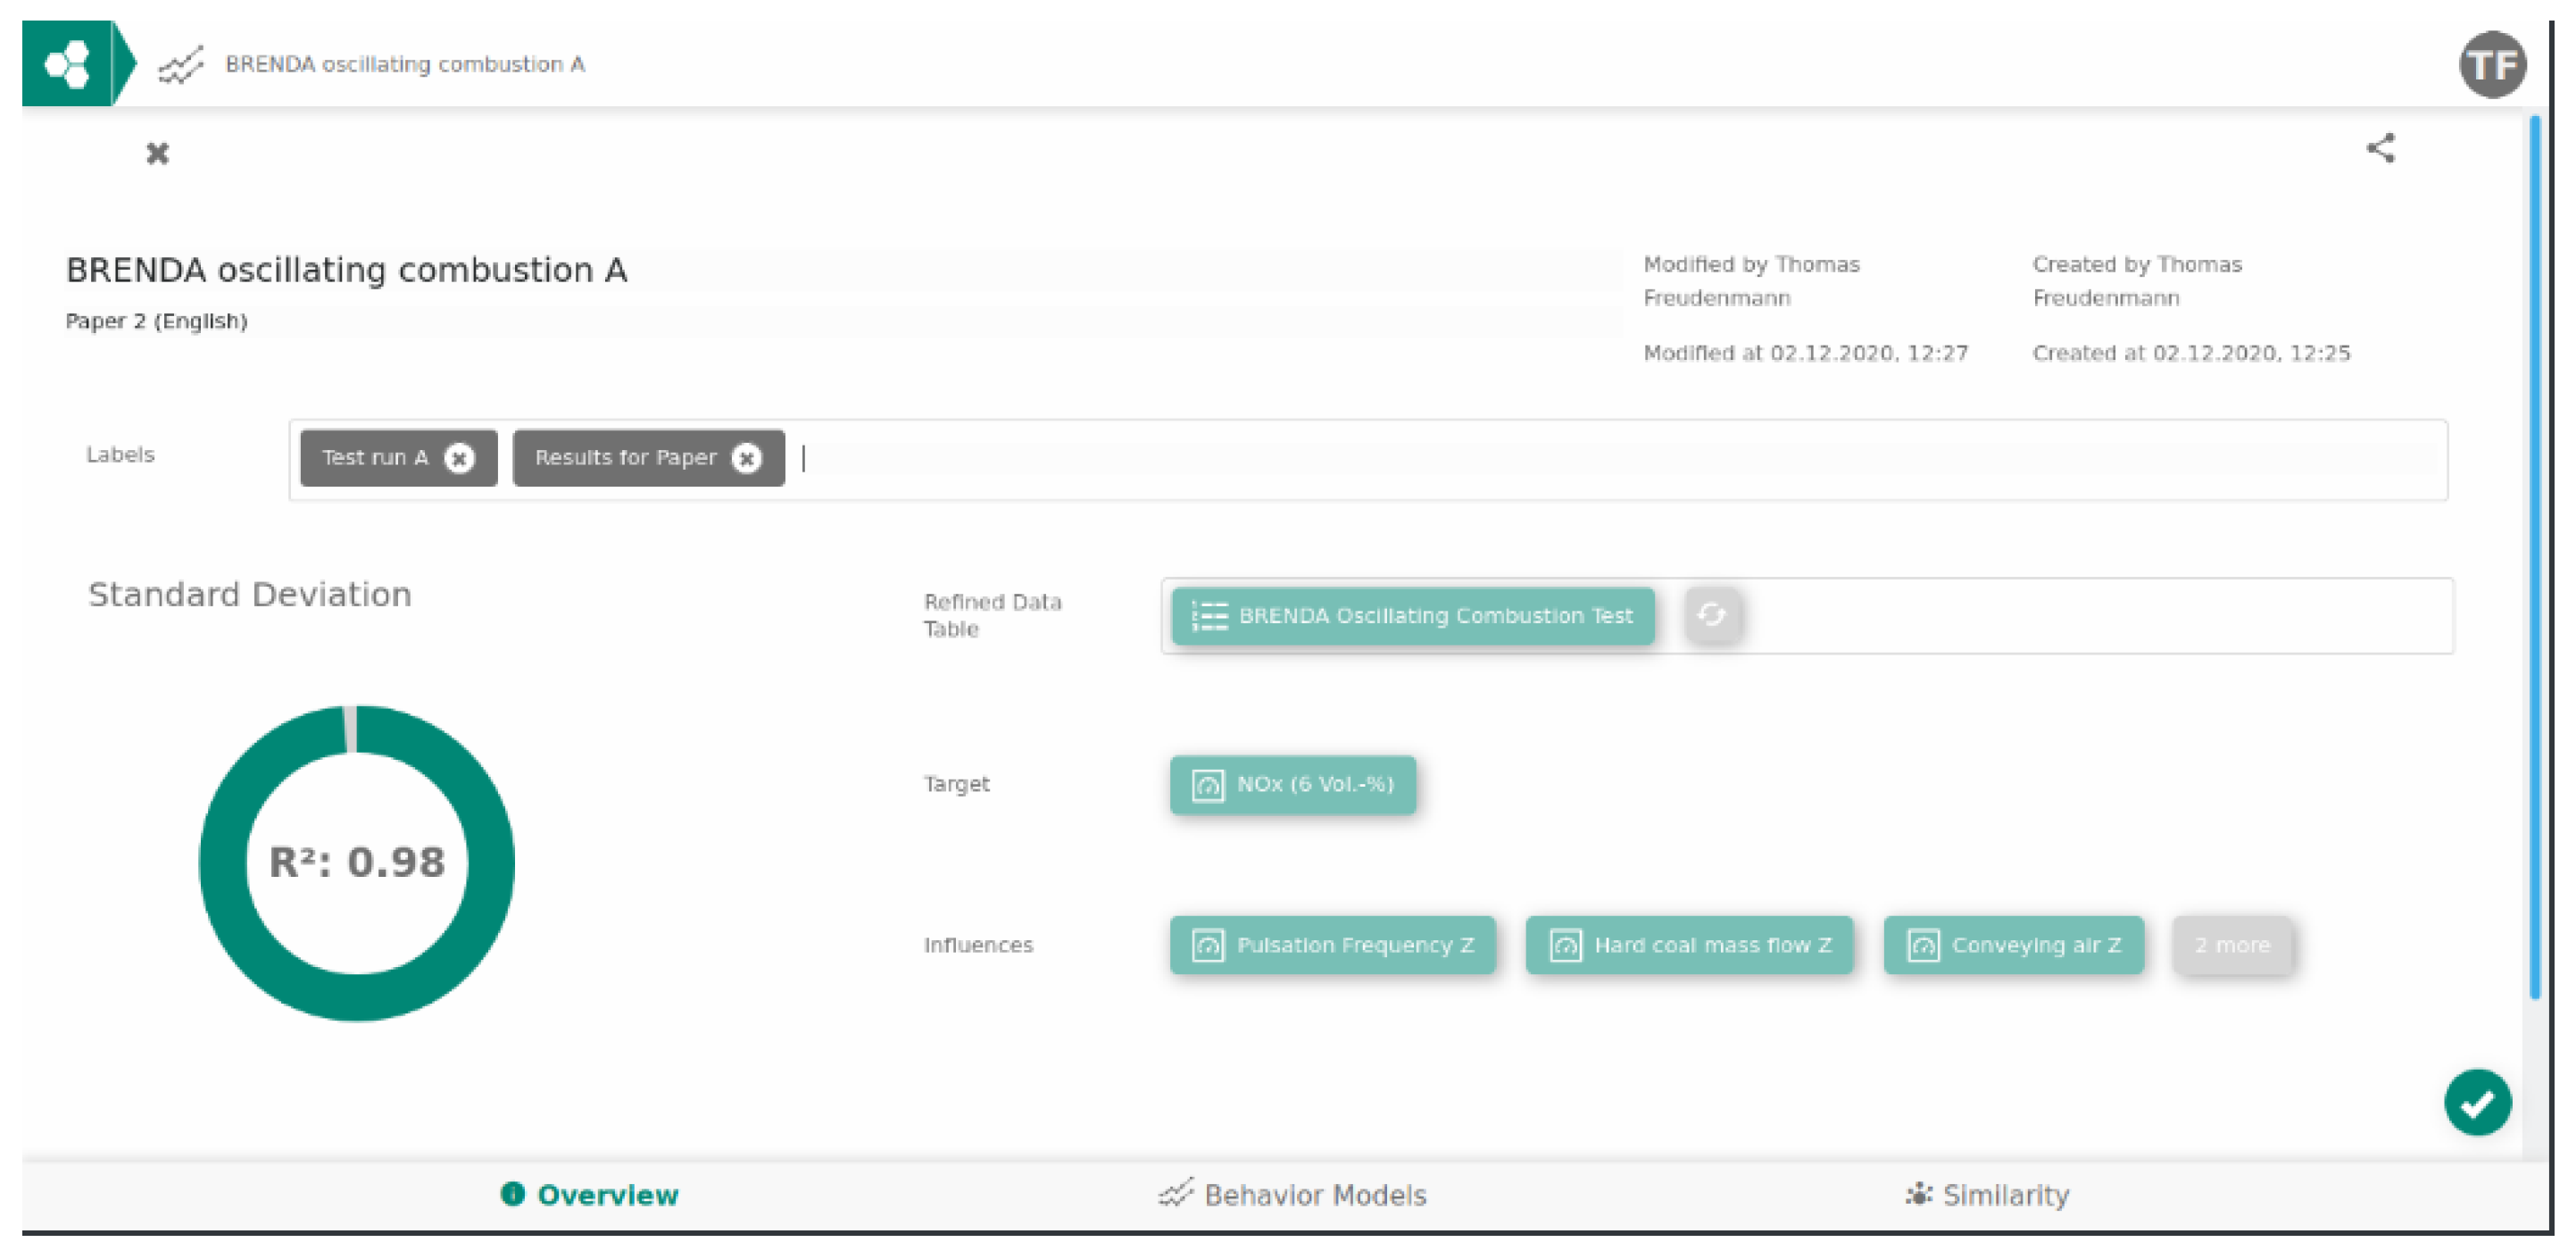Click the Hard coal mass flow Z influence

point(1688,945)
